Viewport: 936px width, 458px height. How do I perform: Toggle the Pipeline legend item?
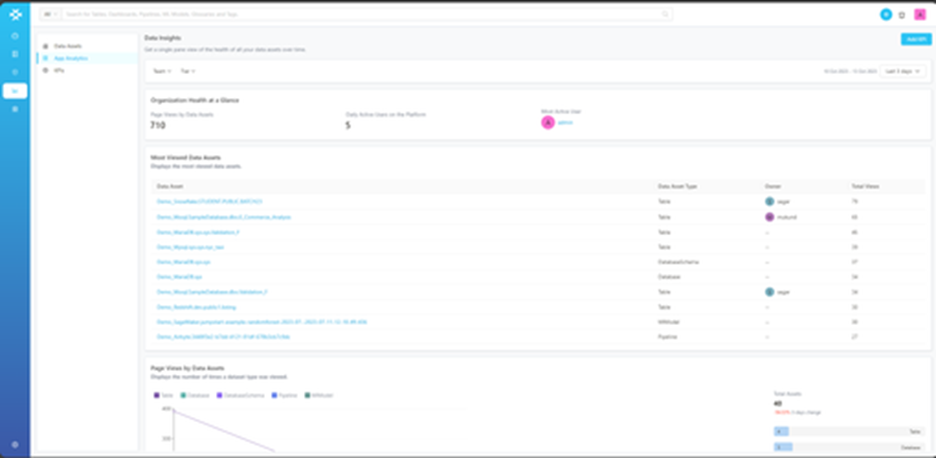pos(283,395)
